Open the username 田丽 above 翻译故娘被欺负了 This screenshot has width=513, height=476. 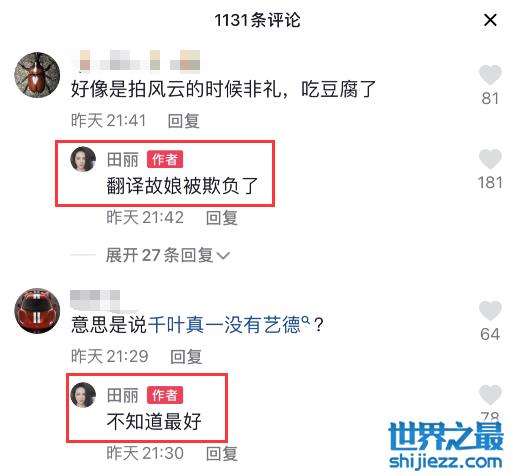click(x=122, y=160)
